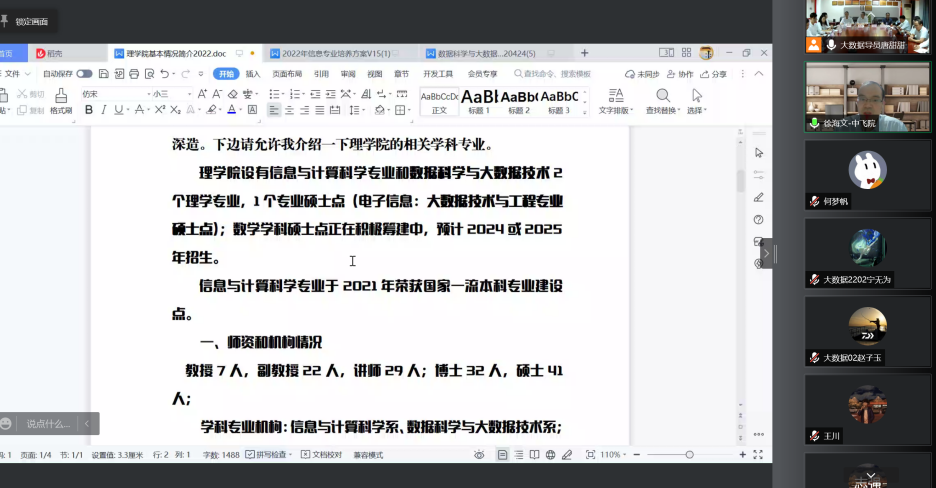936x488 pixels.
Task: Save the document with the save icon
Action: 104,74
